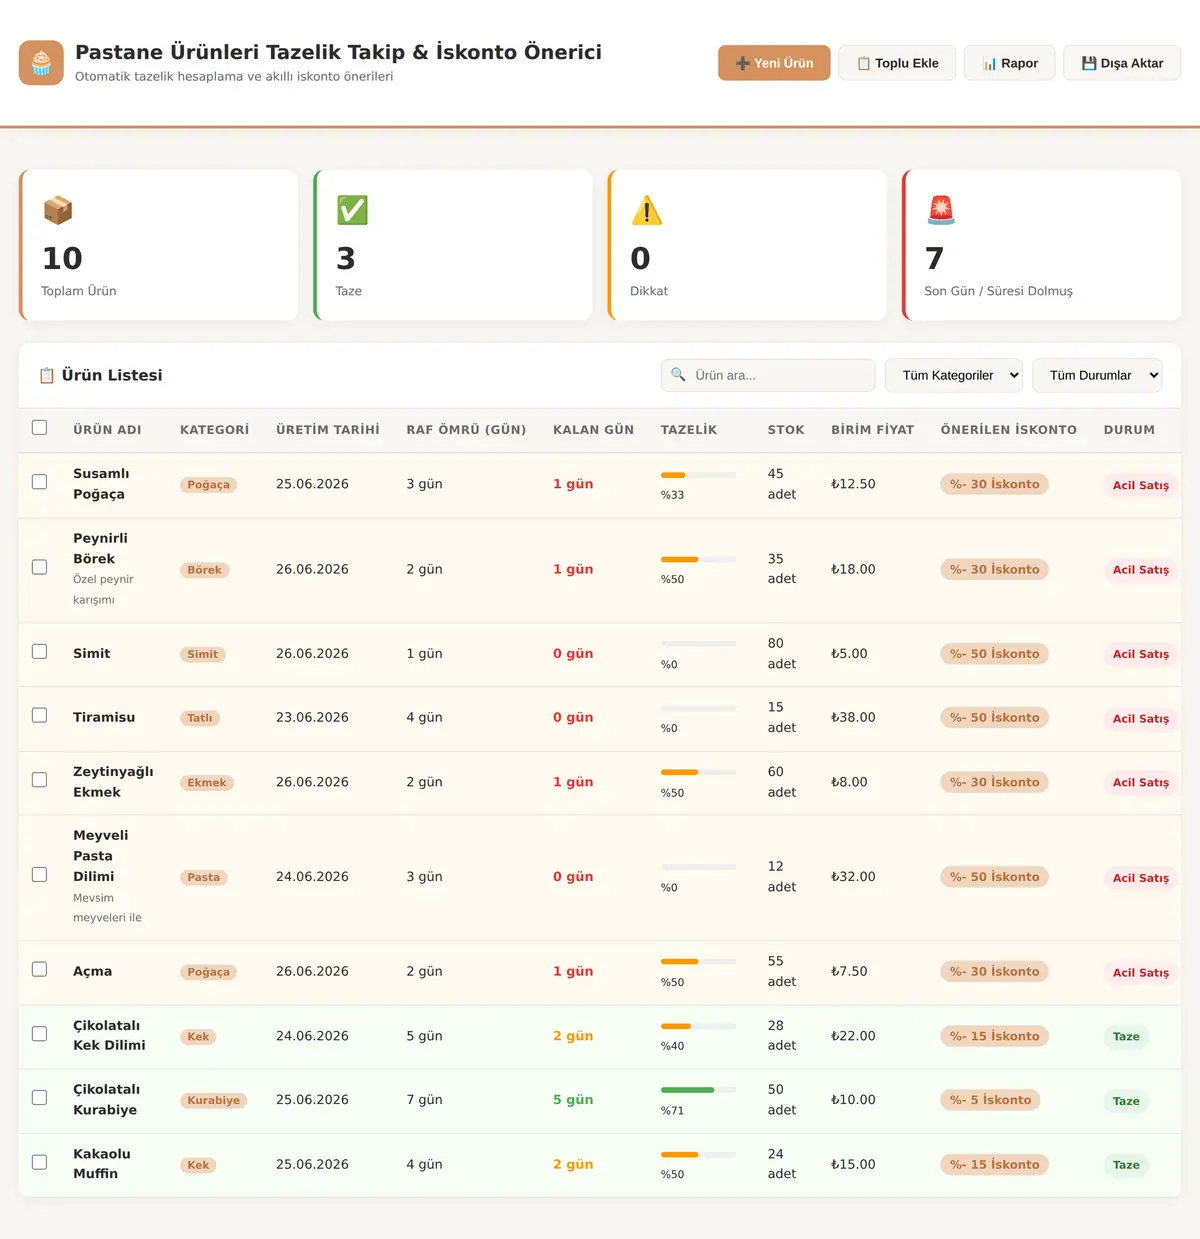The height and width of the screenshot is (1239, 1200).
Task: Click the box icon on Toplam Ürün card
Action: click(x=58, y=210)
